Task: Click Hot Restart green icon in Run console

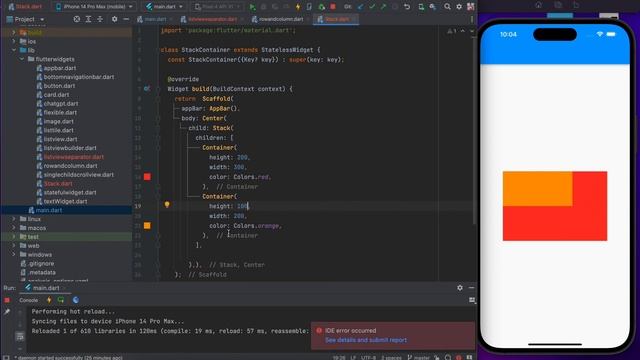Action: (61, 300)
